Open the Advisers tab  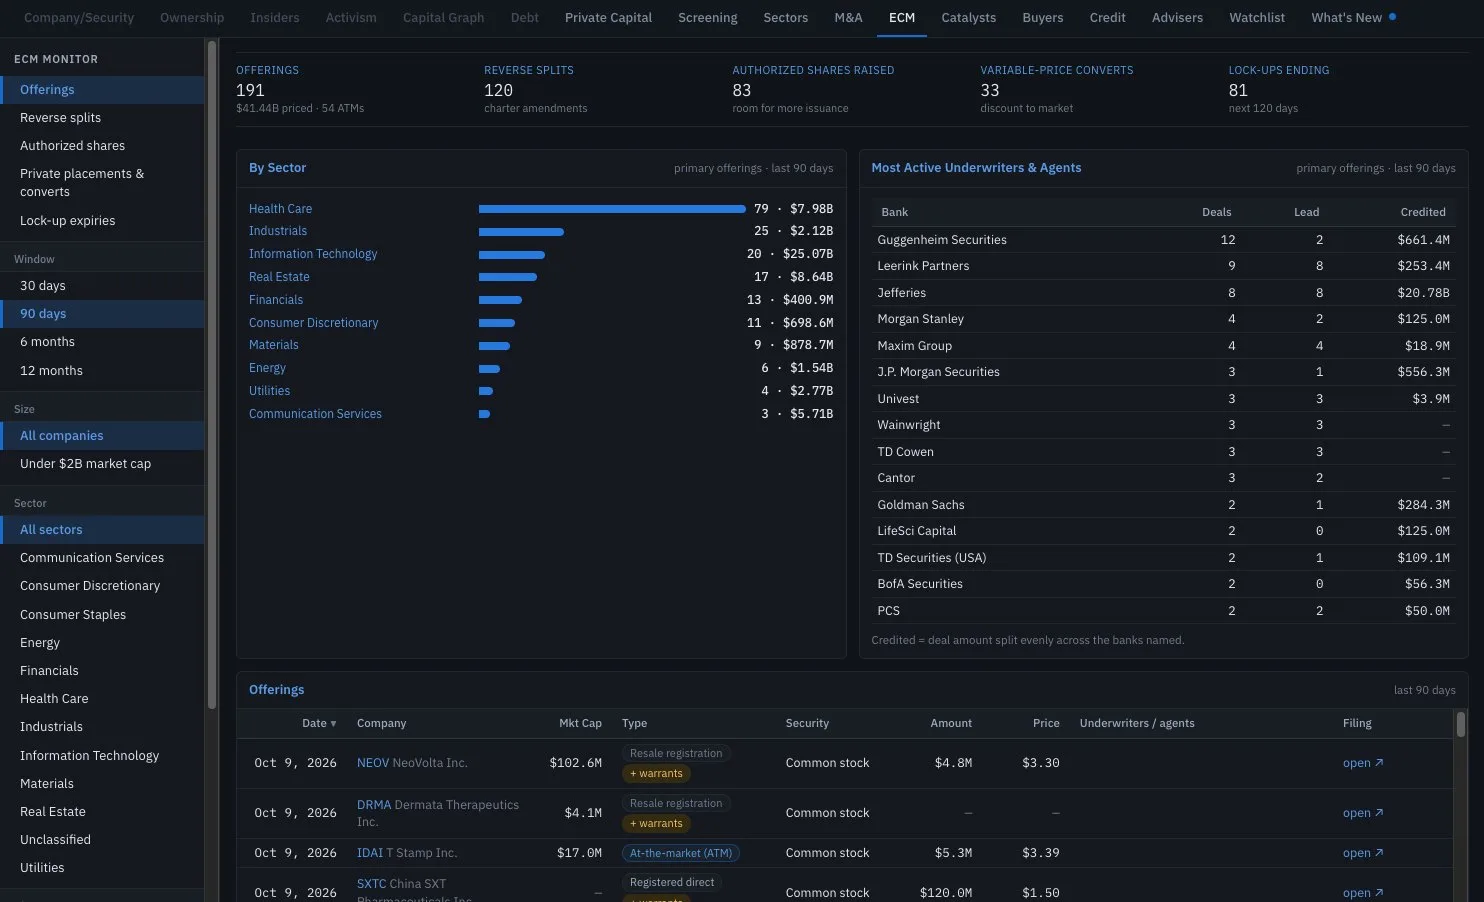1177,18
